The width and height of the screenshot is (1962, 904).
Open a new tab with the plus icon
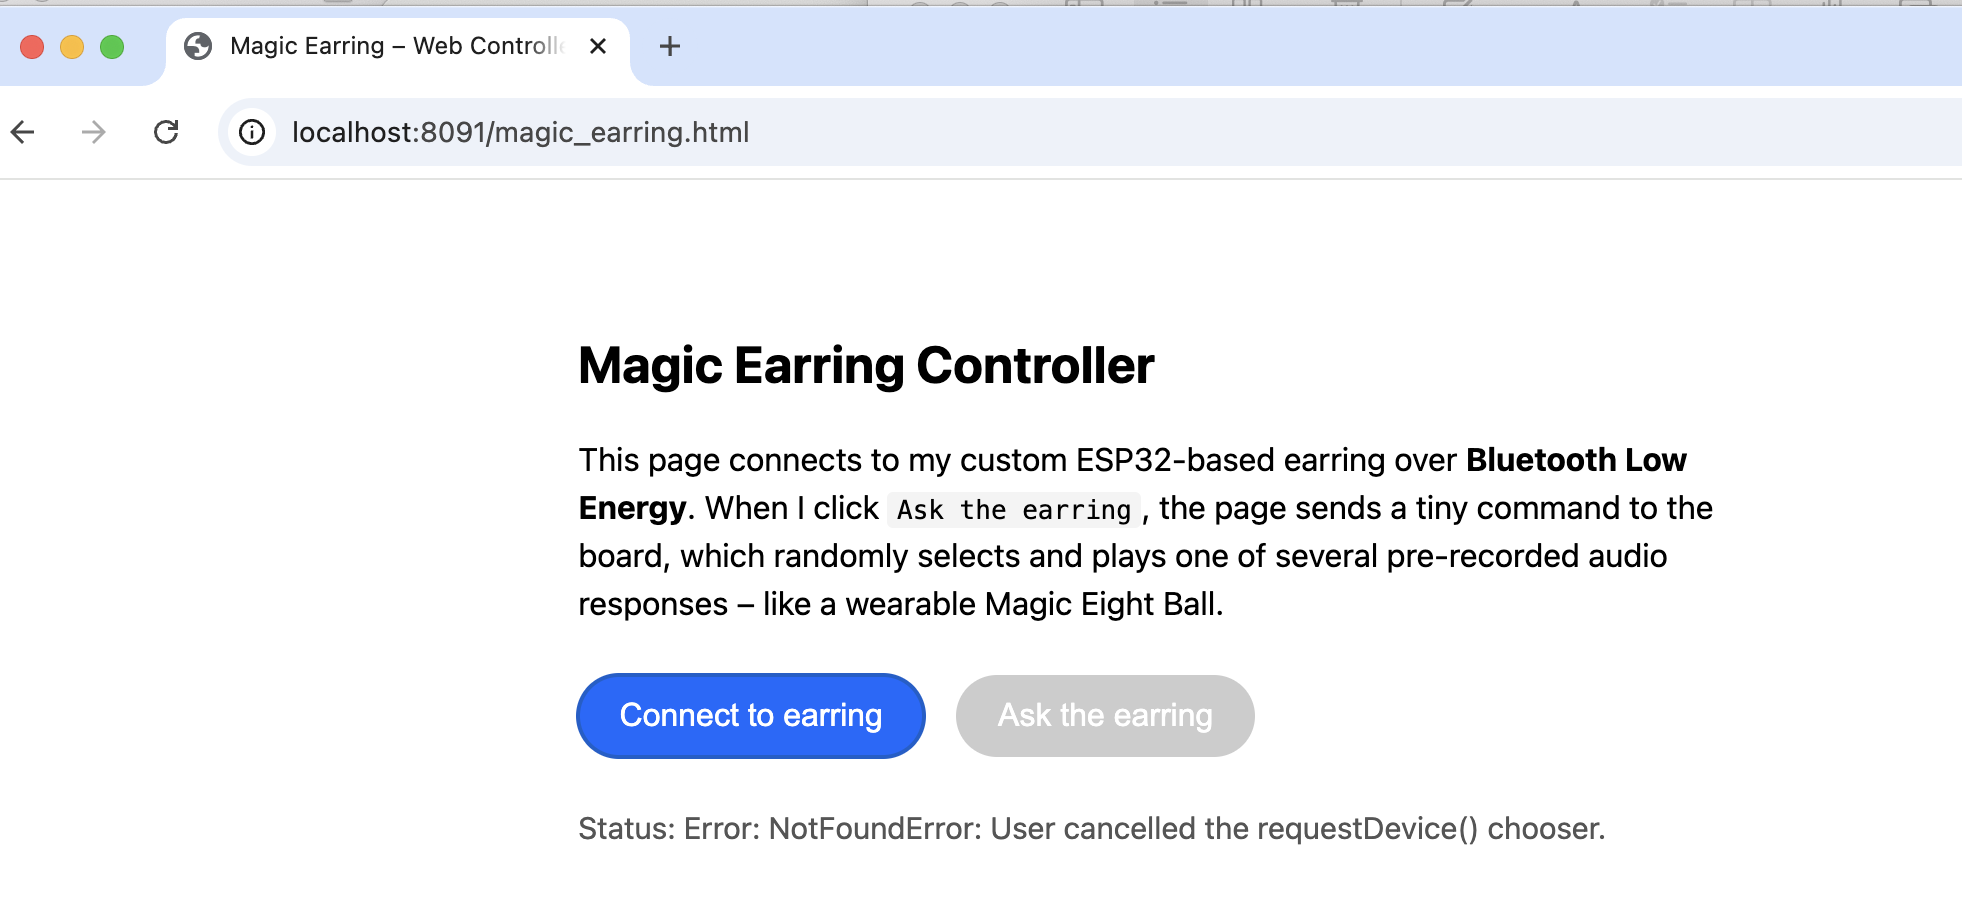[670, 46]
